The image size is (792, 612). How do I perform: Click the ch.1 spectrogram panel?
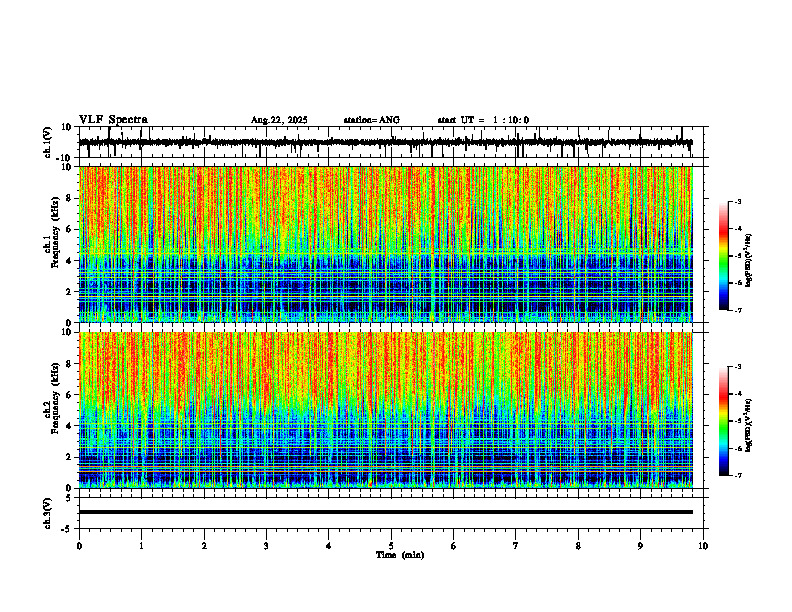(386, 244)
